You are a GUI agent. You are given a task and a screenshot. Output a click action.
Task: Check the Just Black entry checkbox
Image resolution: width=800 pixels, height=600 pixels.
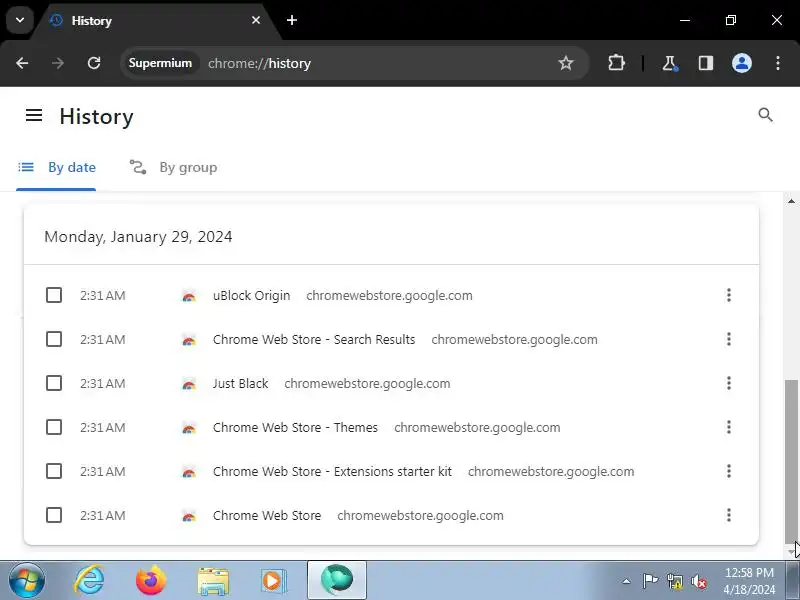coord(54,383)
